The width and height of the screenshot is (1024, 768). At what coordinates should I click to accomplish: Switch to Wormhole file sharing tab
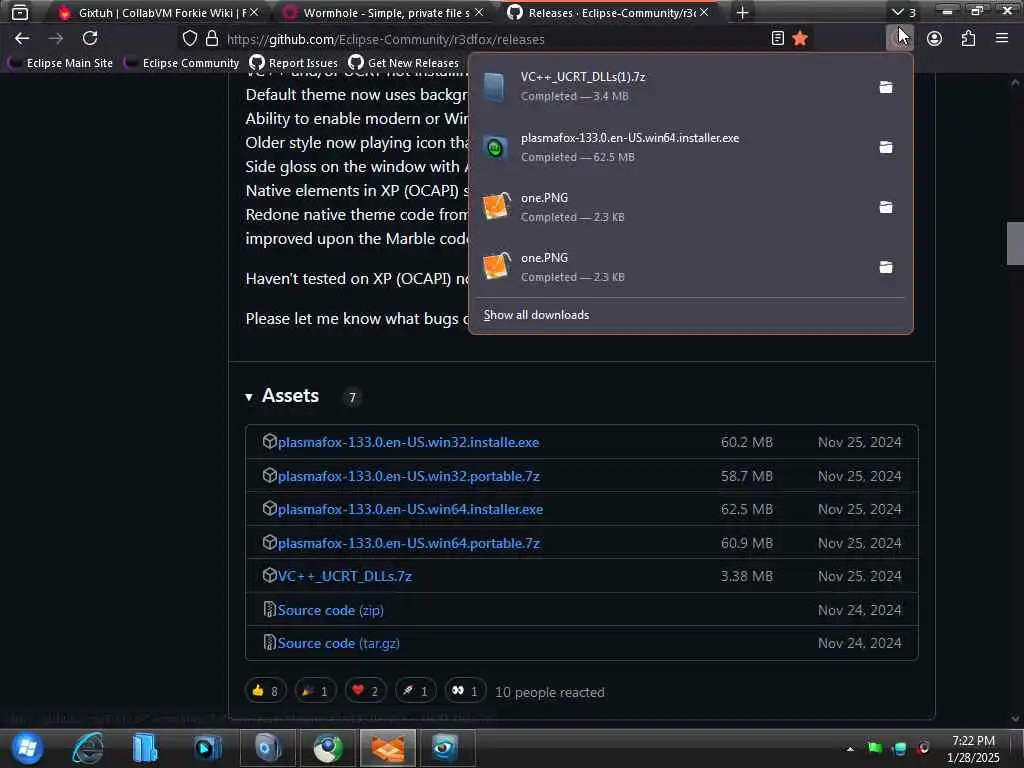377,12
